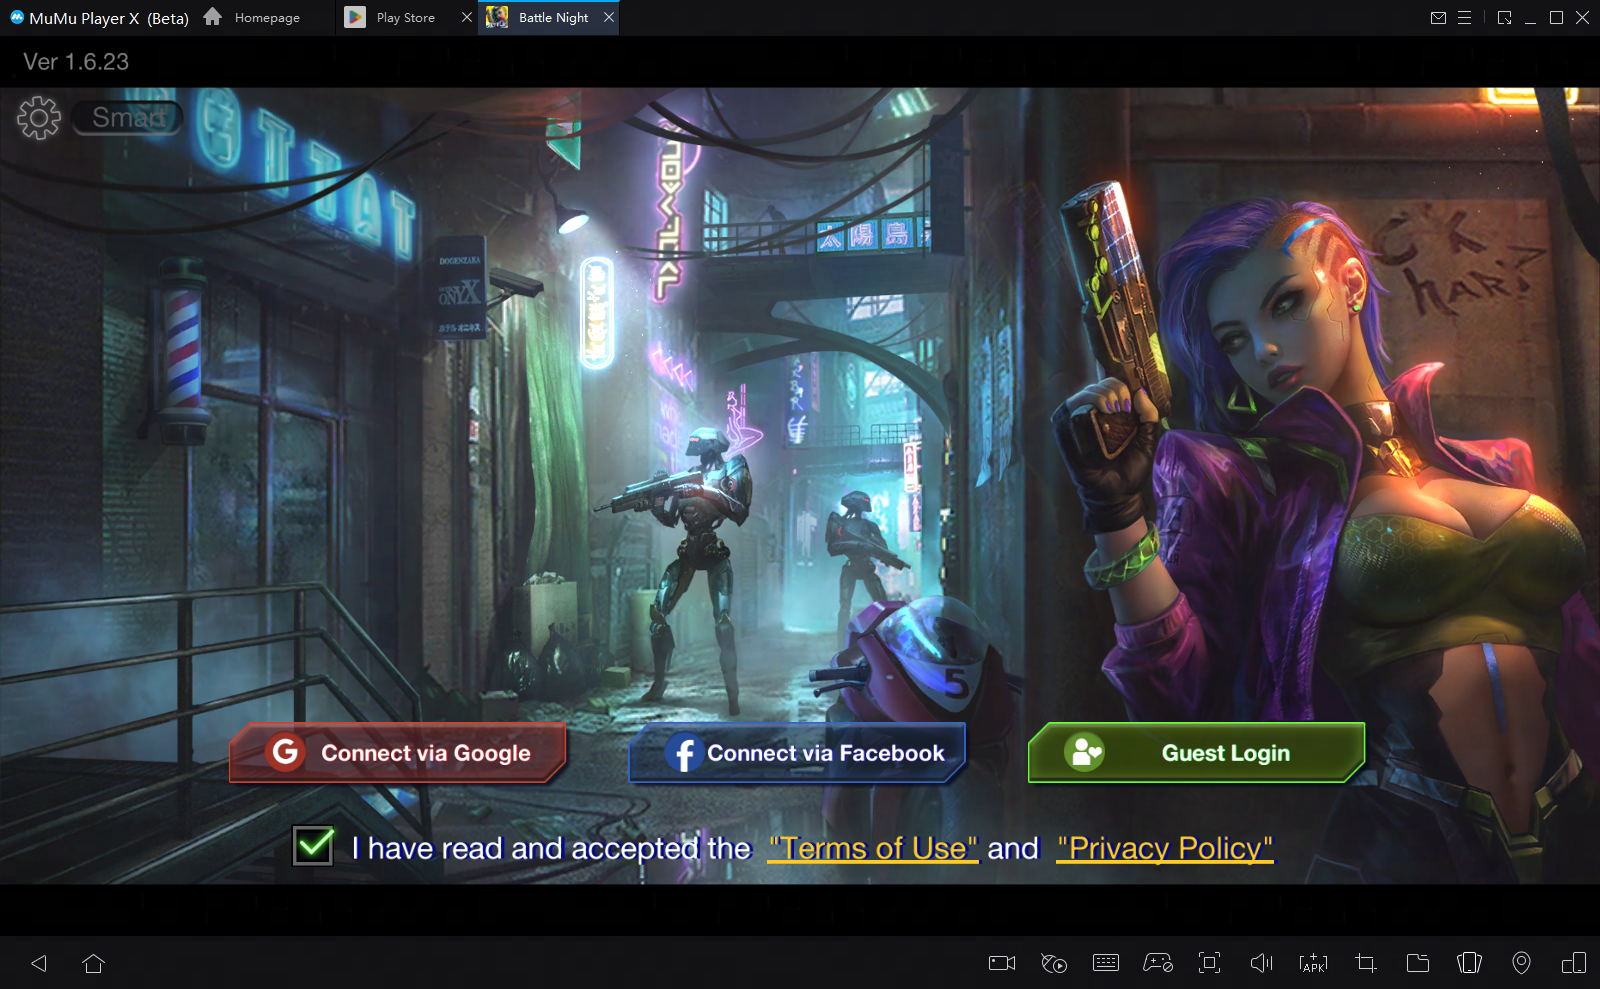The width and height of the screenshot is (1600, 989).
Task: Open the "Terms of Use" link
Action: pyautogui.click(x=873, y=848)
